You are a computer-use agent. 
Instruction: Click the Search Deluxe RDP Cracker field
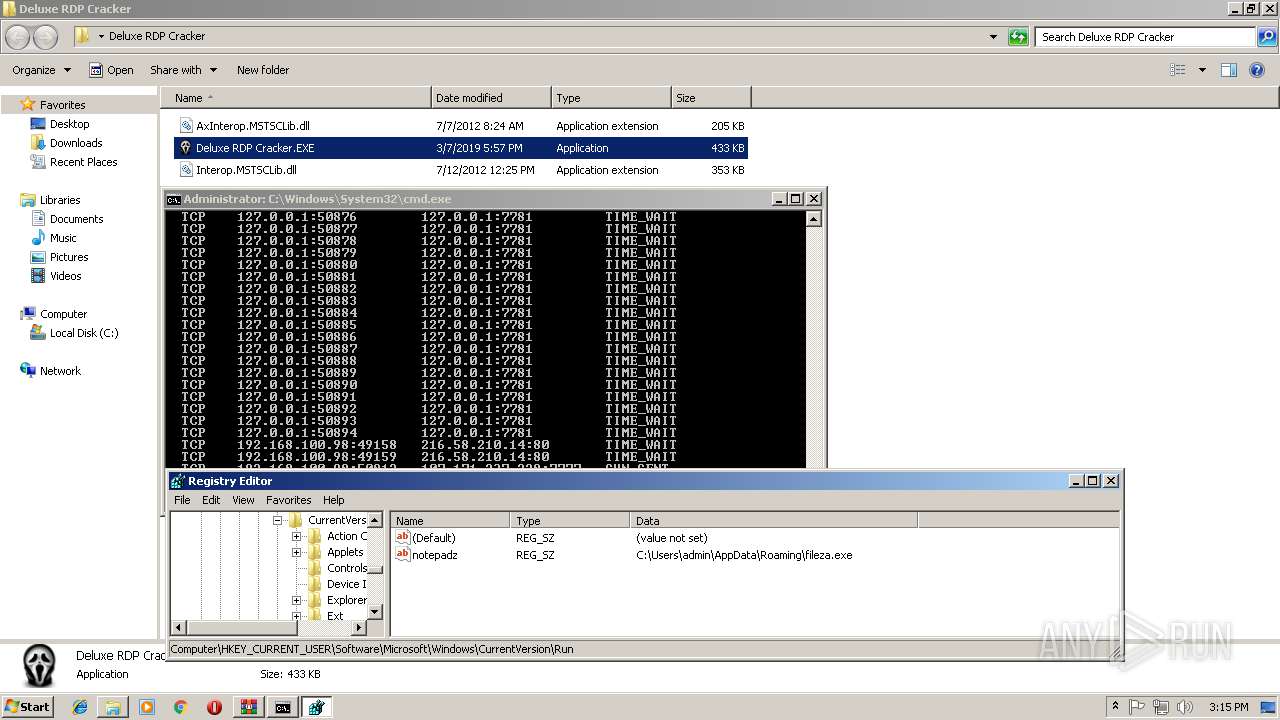1145,37
